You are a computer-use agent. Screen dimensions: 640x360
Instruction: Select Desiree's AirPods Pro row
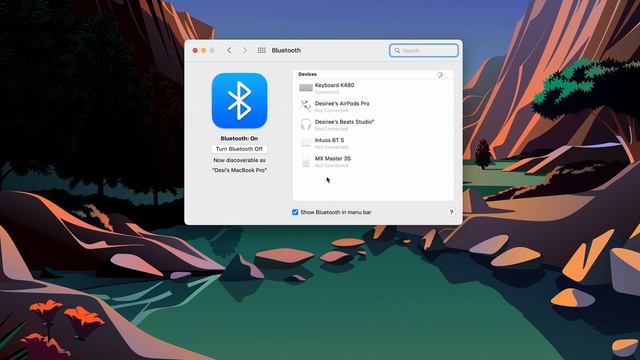[x=373, y=107]
